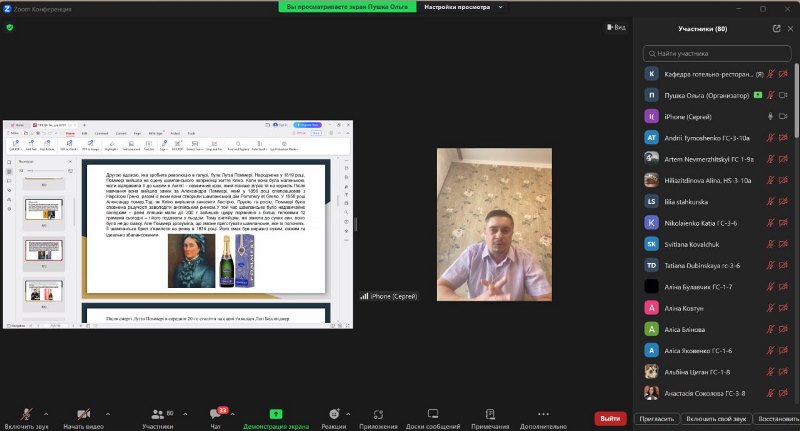
Task: Click green encryption shield icon
Action: click(10, 28)
